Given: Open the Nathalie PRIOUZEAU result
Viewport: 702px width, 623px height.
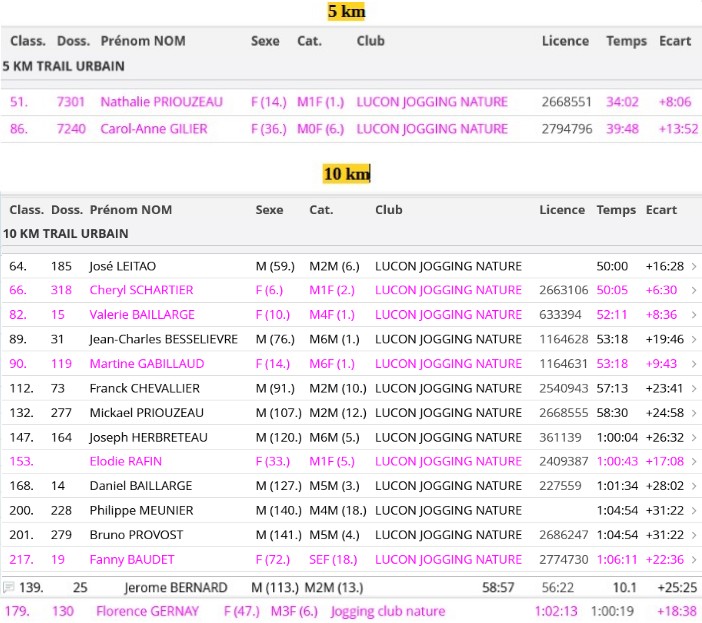Looking at the screenshot, I should pos(161,102).
